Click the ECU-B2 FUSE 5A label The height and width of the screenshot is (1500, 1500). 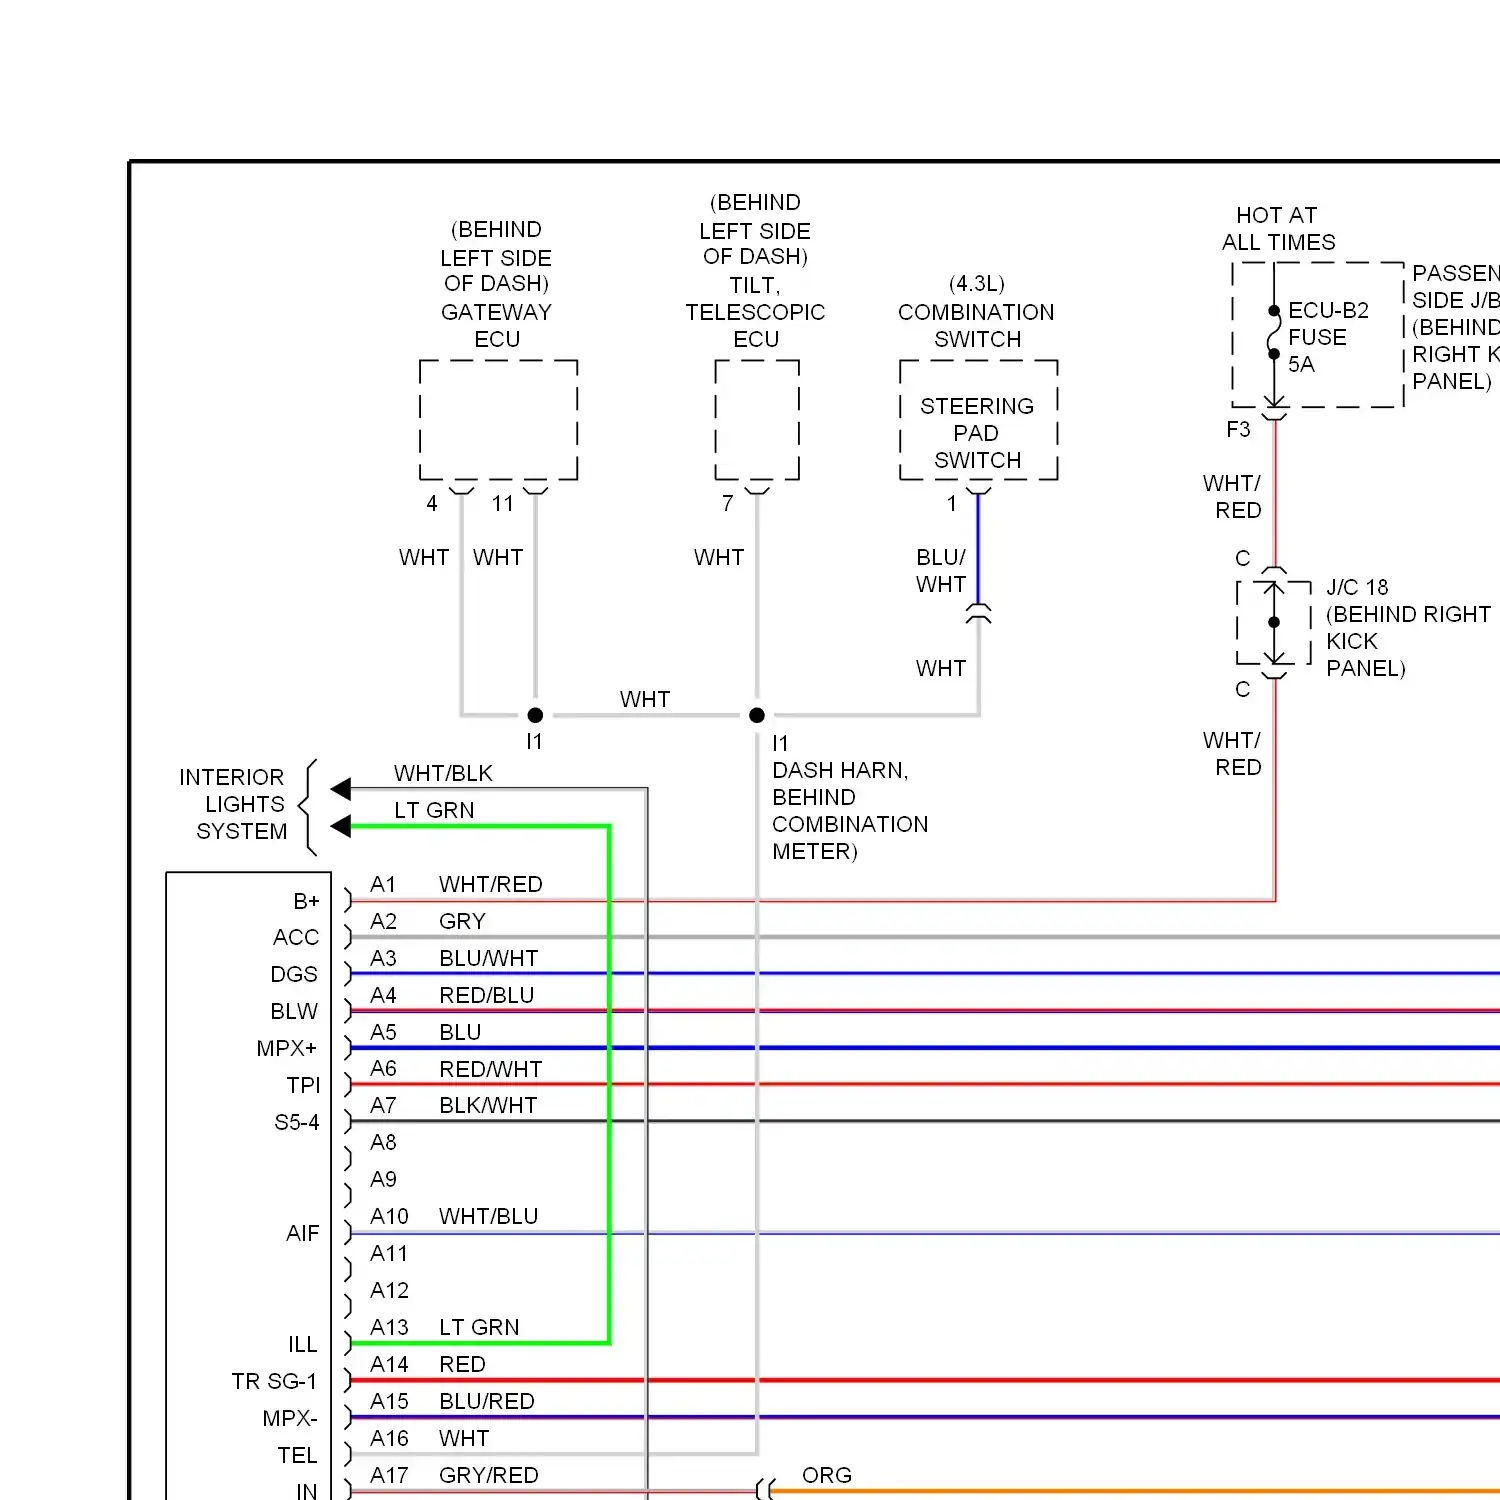[1328, 337]
